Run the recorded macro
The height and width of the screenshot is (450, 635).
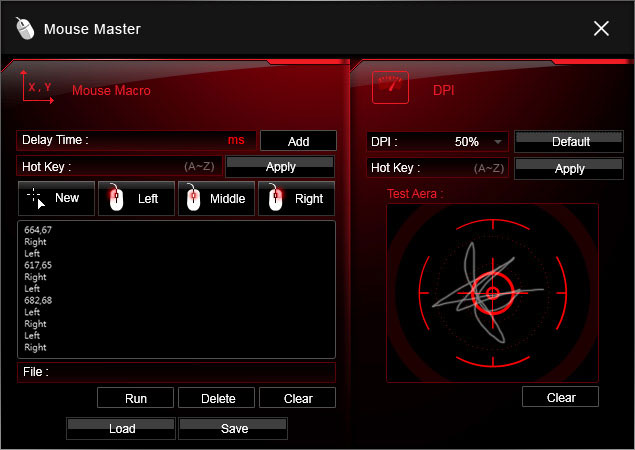(x=136, y=398)
